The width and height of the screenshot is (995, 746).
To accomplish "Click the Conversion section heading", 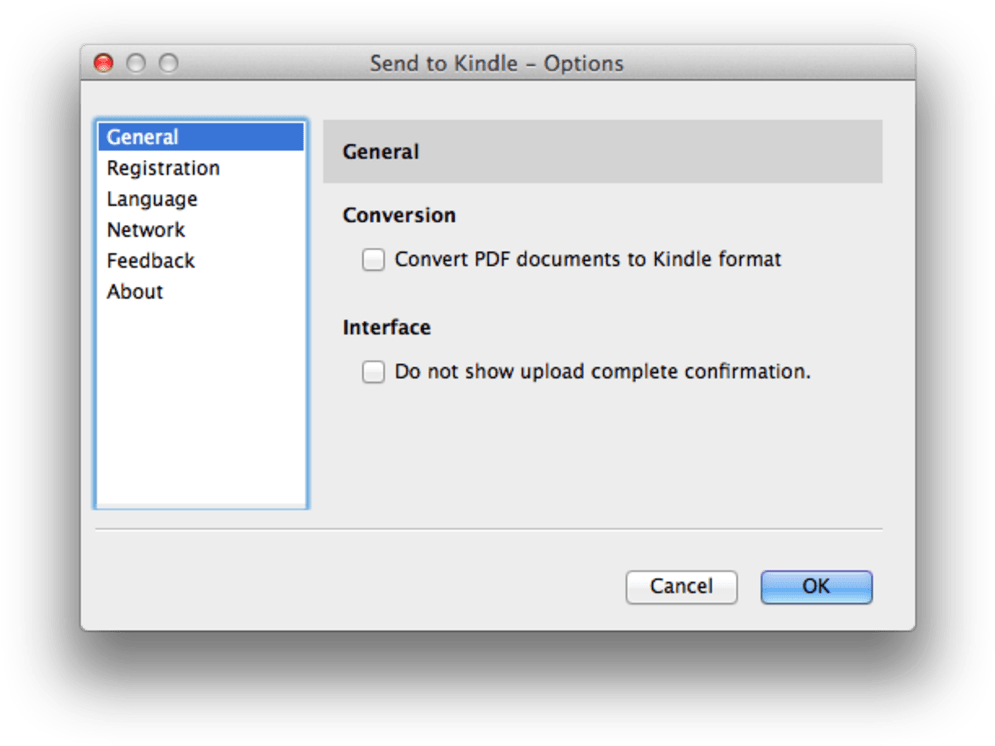I will [399, 216].
